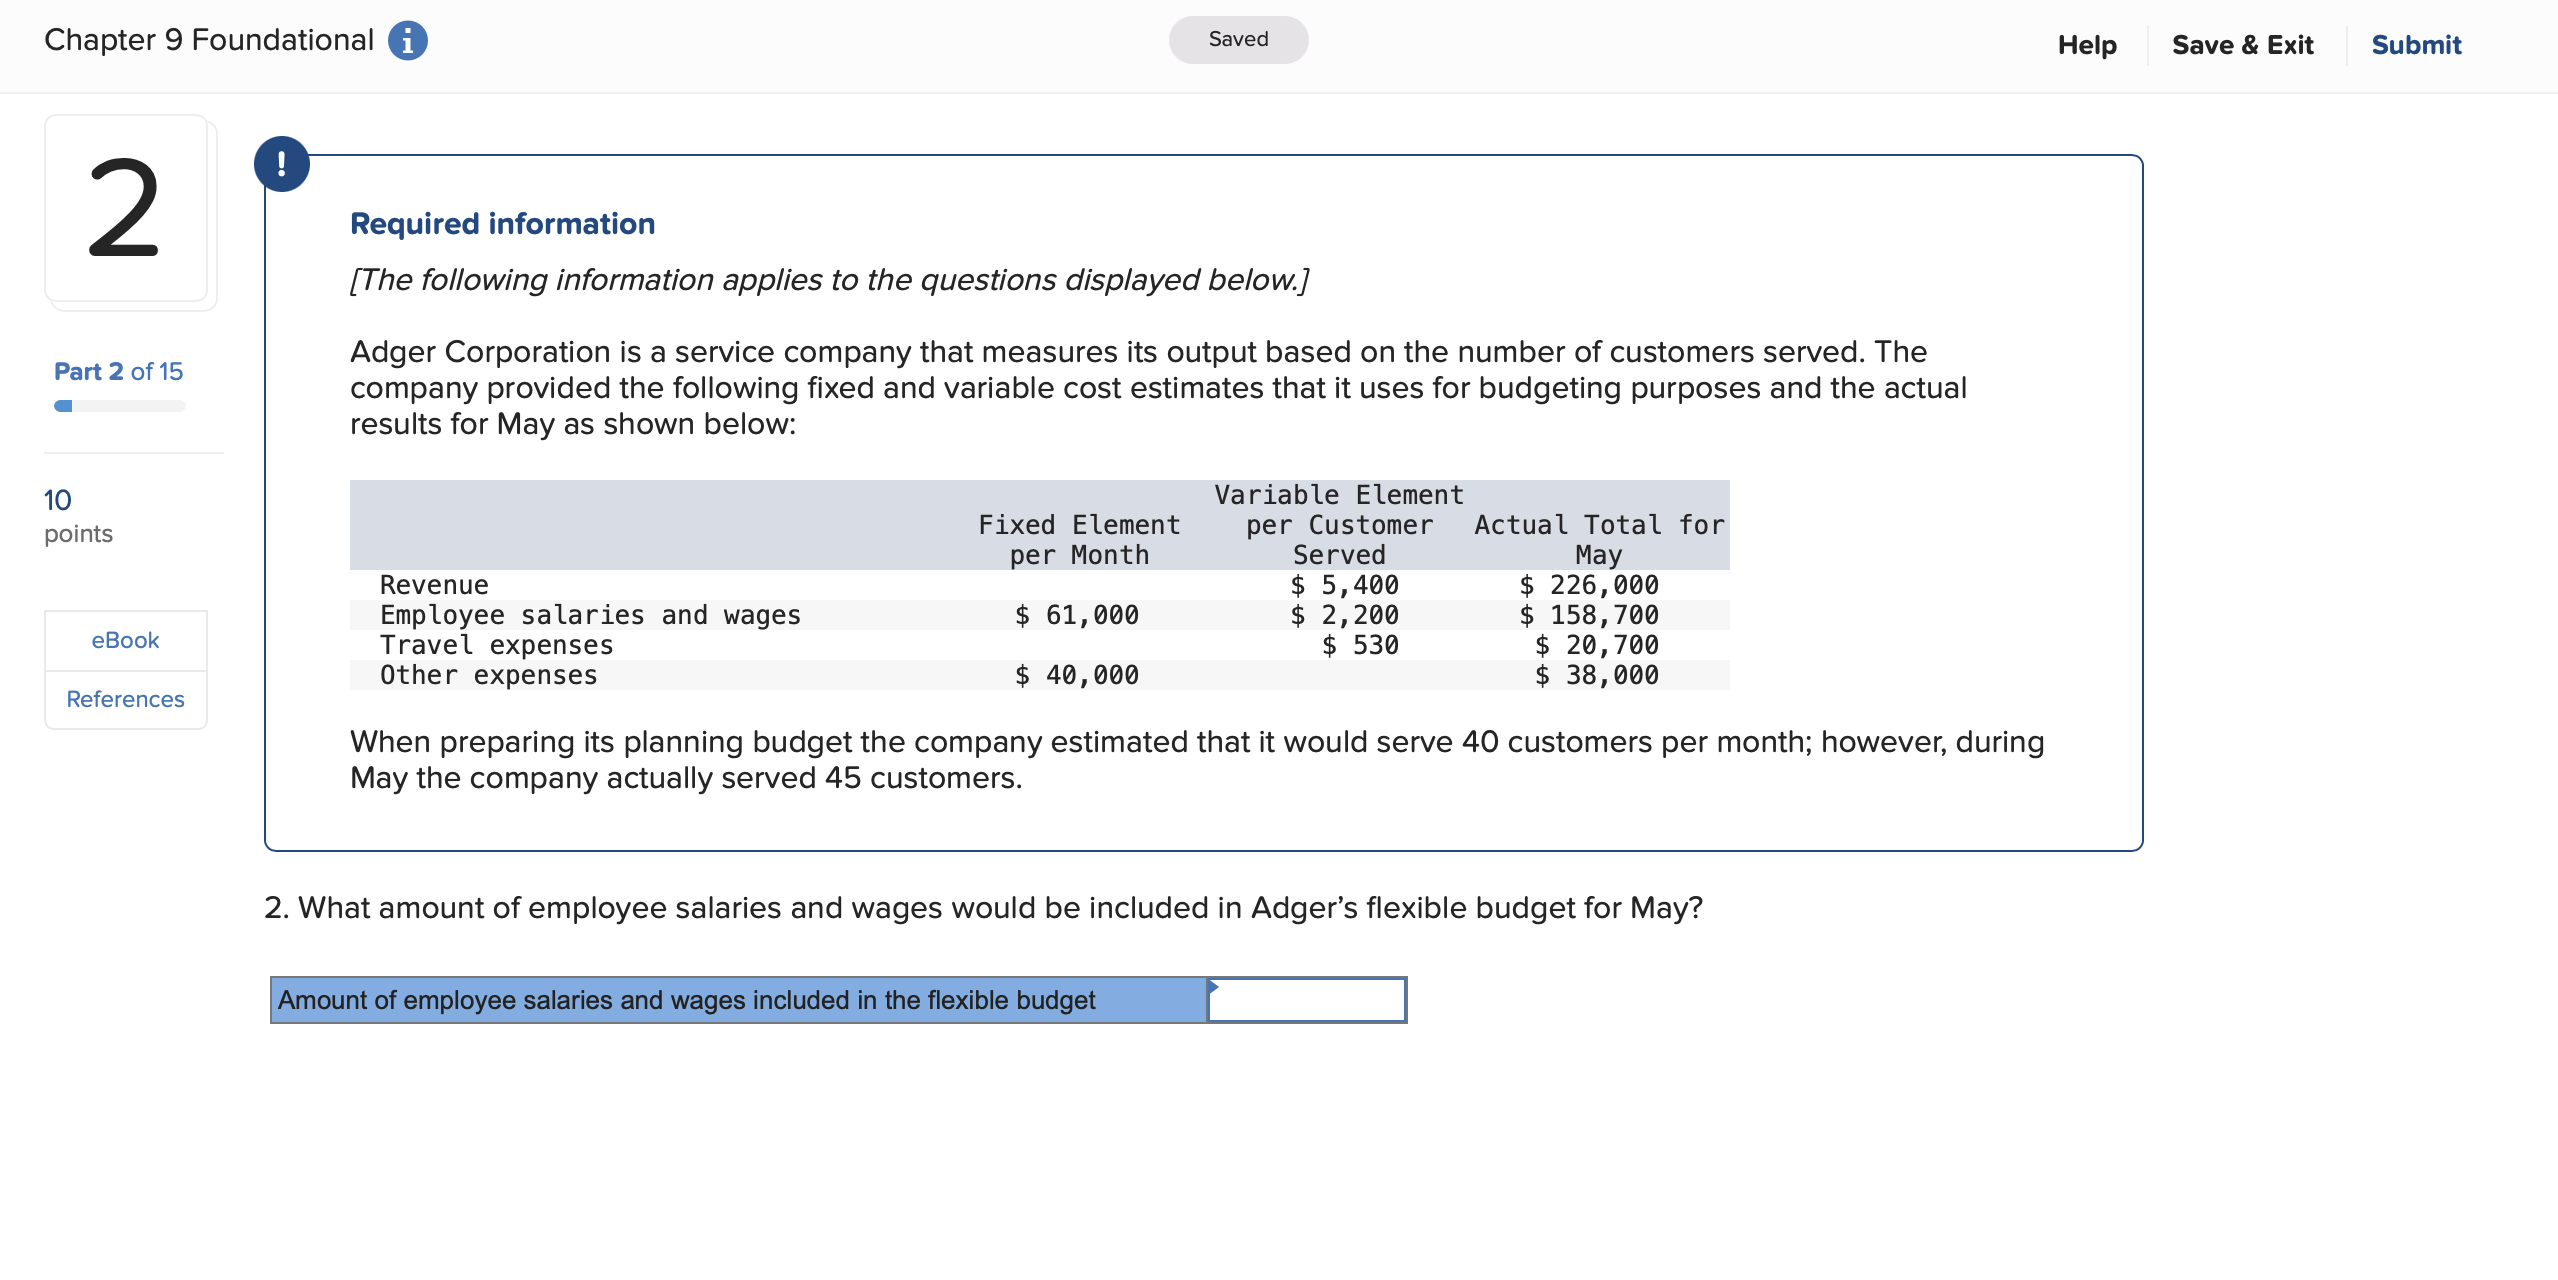
Task: Click the Part 2 of 15 progress indicator
Action: (x=118, y=371)
